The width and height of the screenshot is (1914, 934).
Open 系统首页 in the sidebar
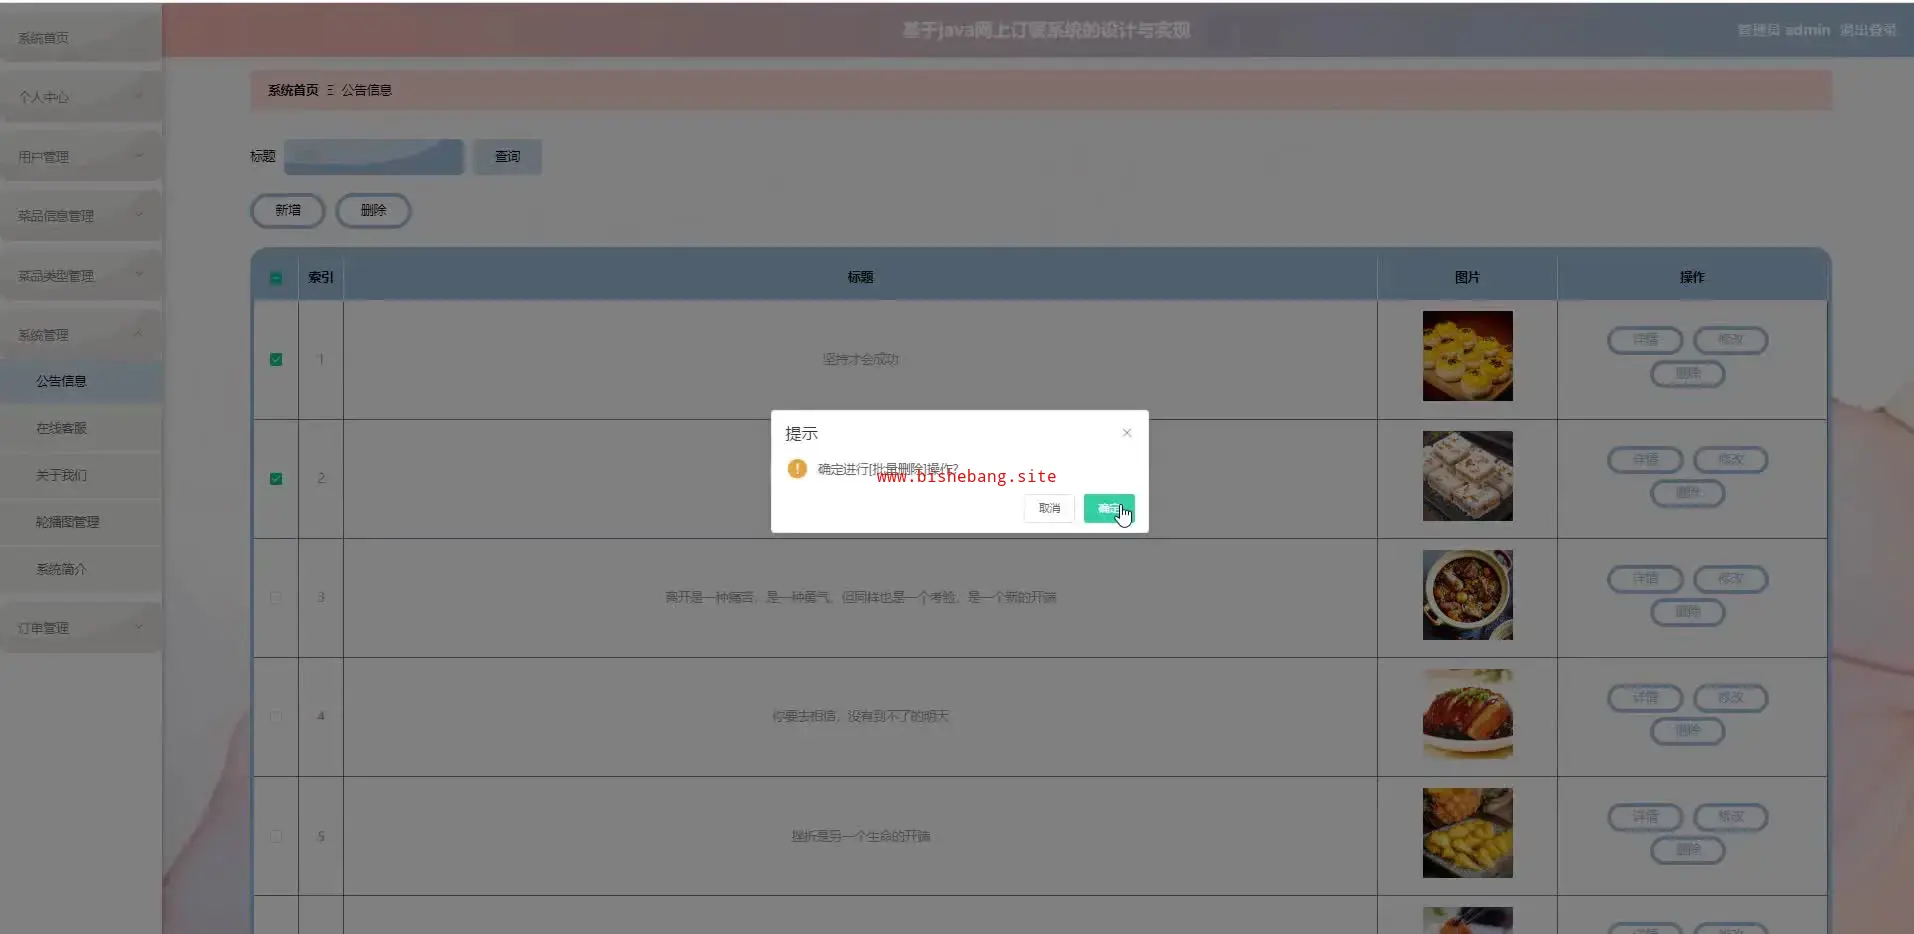click(81, 38)
